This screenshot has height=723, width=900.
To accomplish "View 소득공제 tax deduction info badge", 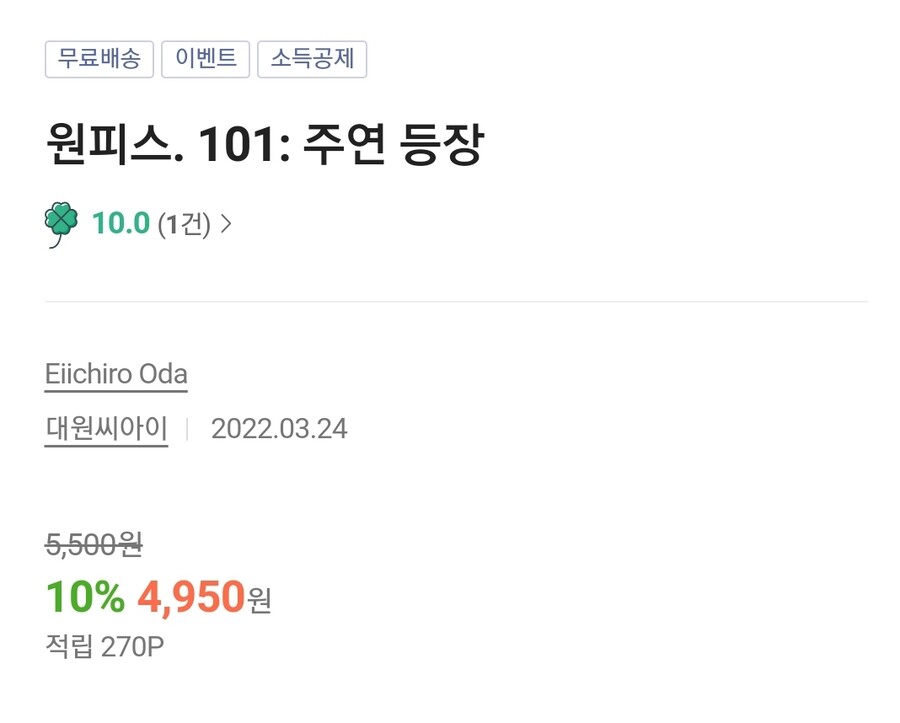I will click(x=312, y=59).
